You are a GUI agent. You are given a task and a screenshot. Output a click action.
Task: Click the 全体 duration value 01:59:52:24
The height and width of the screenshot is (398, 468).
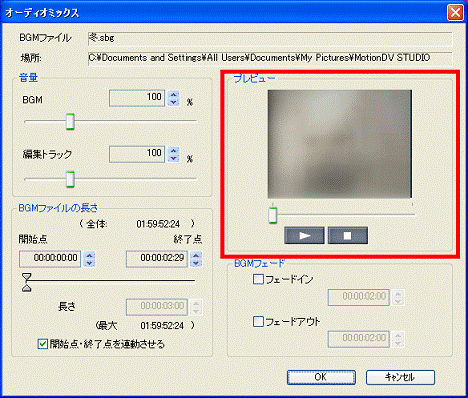coord(158,224)
